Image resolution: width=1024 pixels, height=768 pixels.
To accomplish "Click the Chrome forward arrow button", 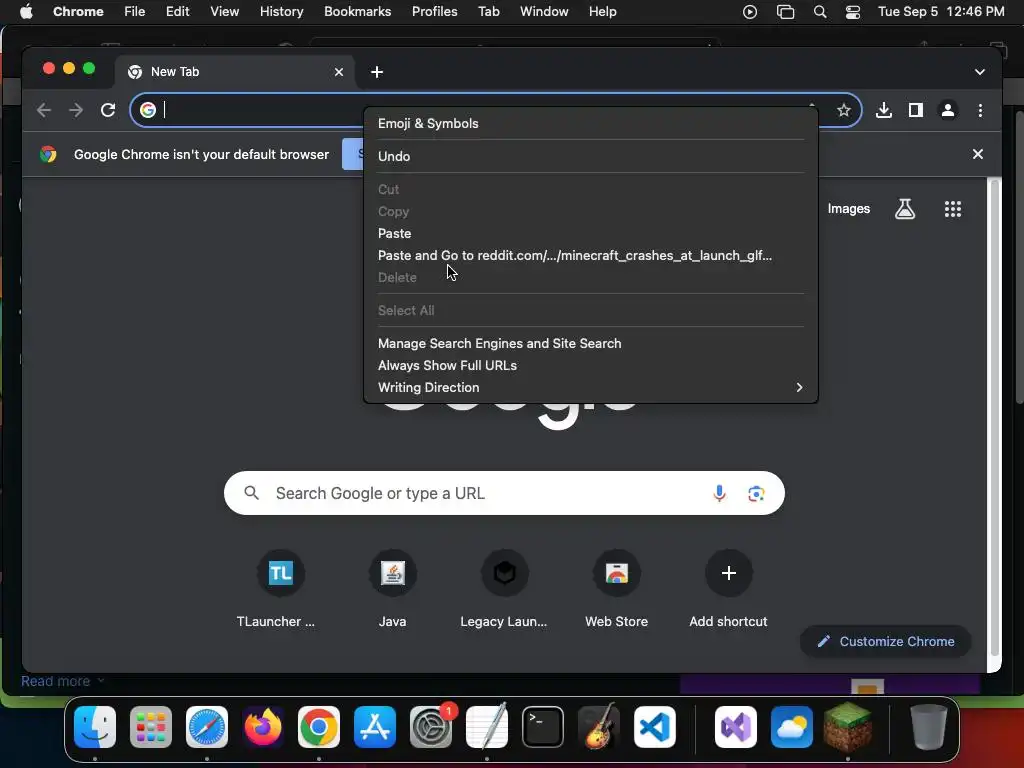I will point(76,110).
